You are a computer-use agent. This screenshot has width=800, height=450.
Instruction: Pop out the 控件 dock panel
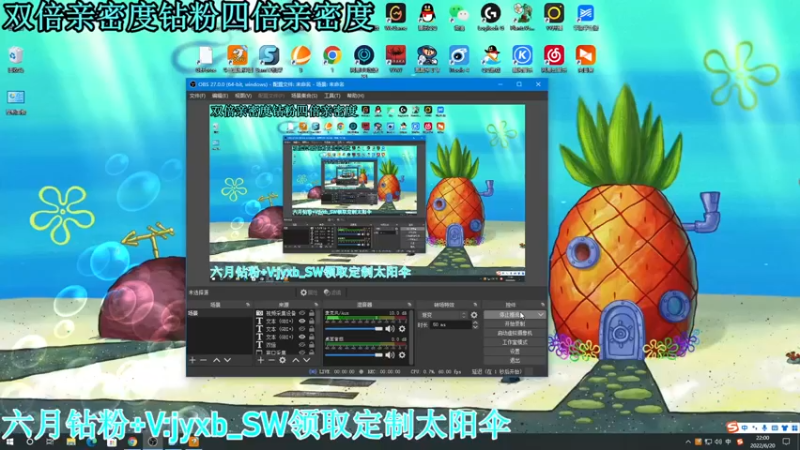tap(542, 305)
